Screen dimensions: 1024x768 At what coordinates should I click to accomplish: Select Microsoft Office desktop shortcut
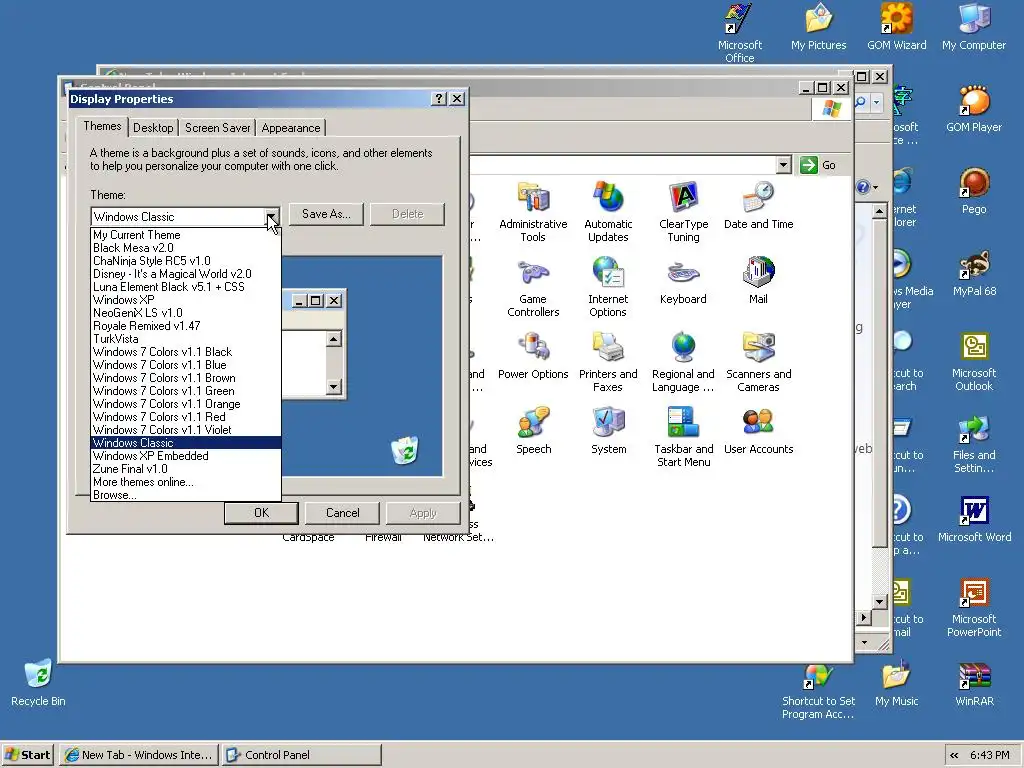click(x=739, y=33)
